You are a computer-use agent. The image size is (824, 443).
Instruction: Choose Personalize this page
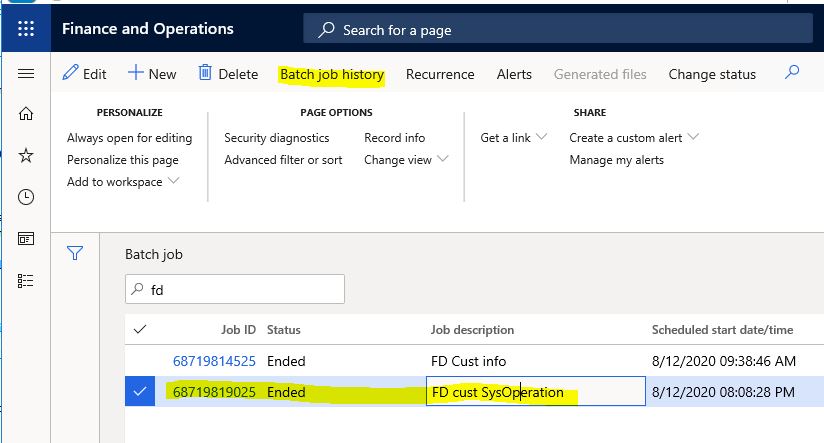[x=122, y=160]
